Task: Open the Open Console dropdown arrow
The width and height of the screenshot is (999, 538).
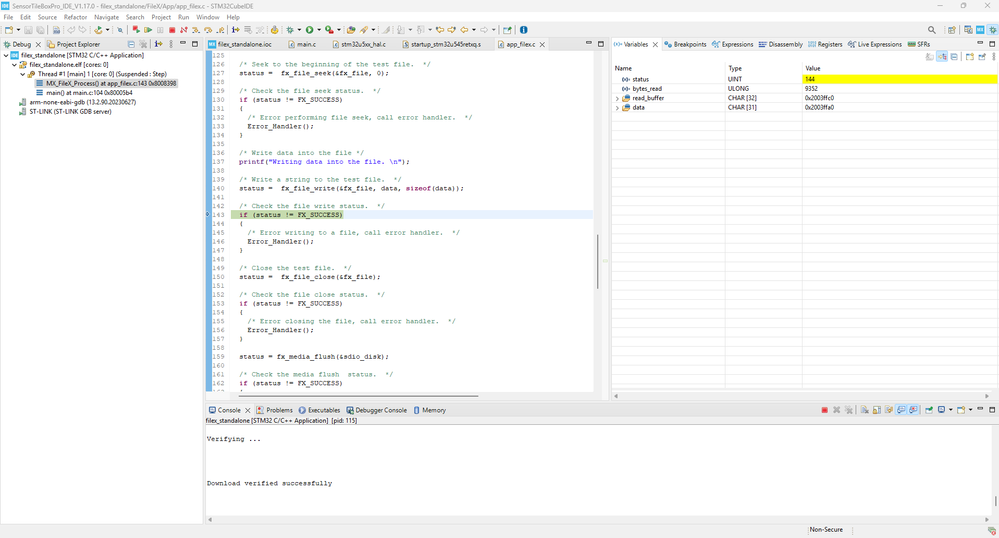Action: click(970, 410)
